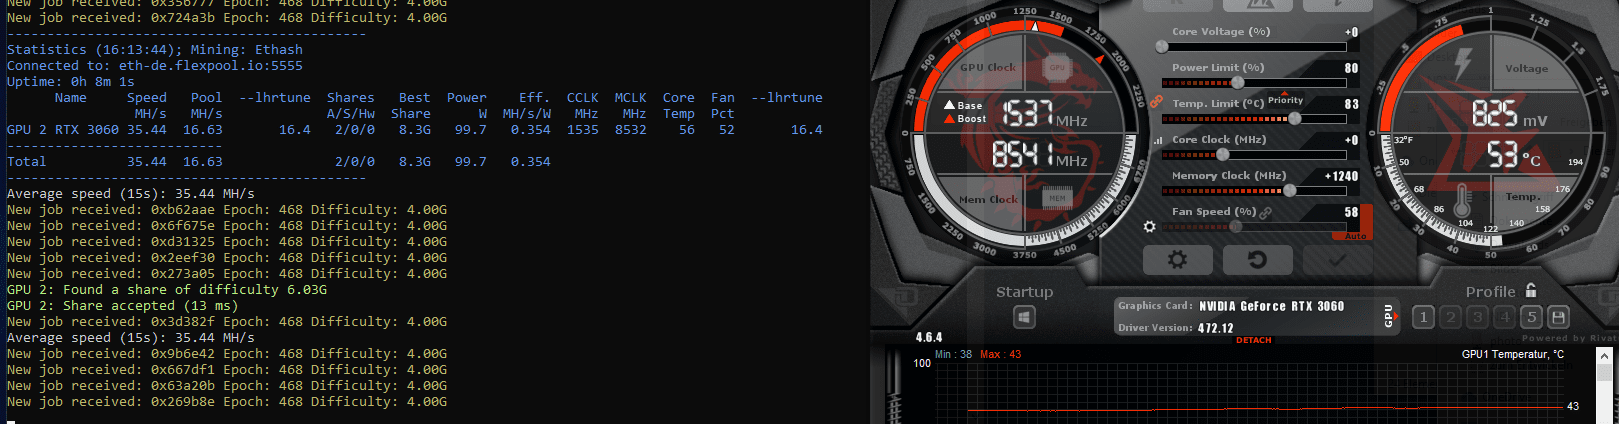
Task: Click the lightning bolt voltage icon
Action: (x=1462, y=63)
